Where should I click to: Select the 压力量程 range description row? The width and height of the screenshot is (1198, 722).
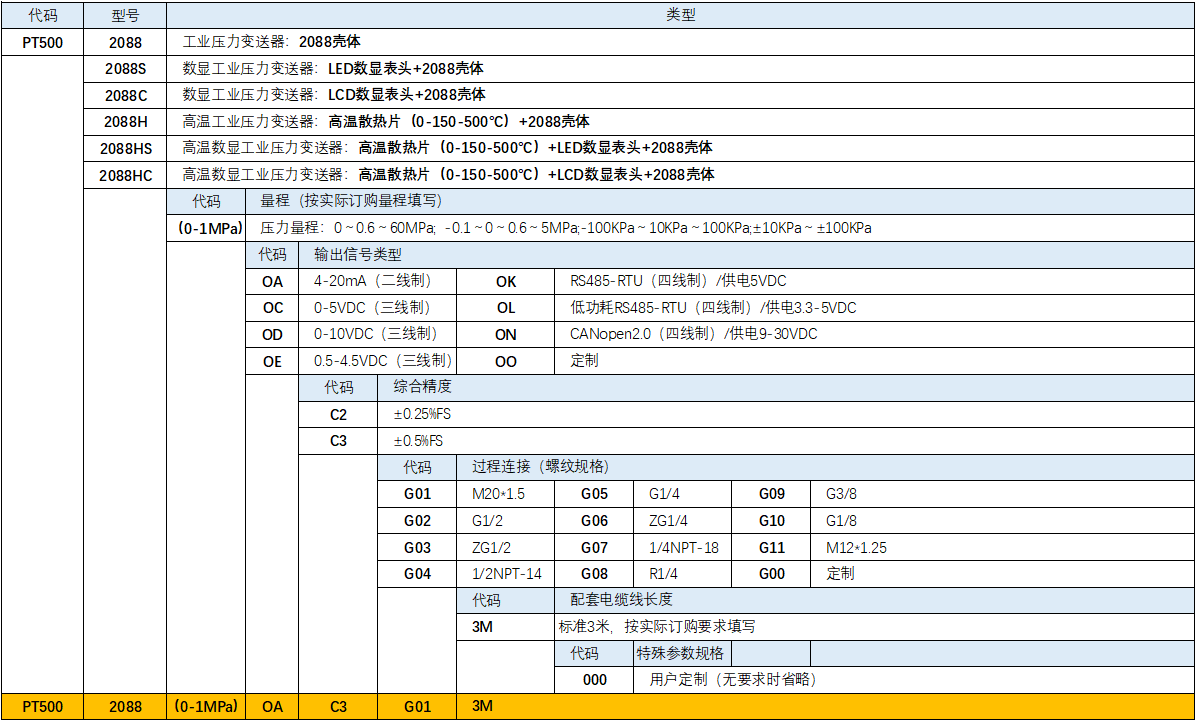[x=565, y=228]
